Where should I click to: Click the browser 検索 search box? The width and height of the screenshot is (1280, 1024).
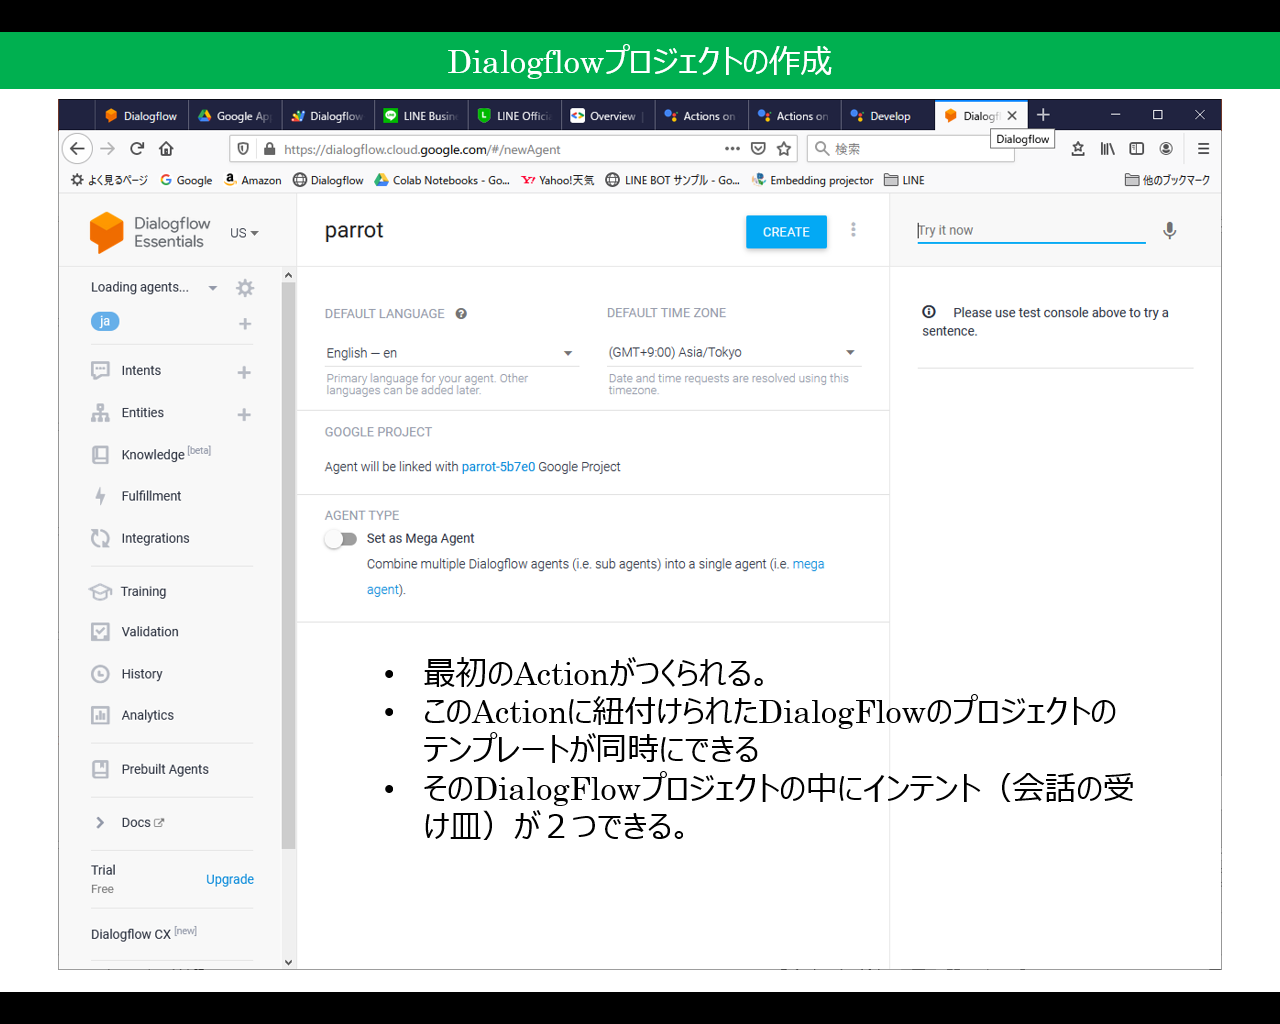click(x=911, y=149)
